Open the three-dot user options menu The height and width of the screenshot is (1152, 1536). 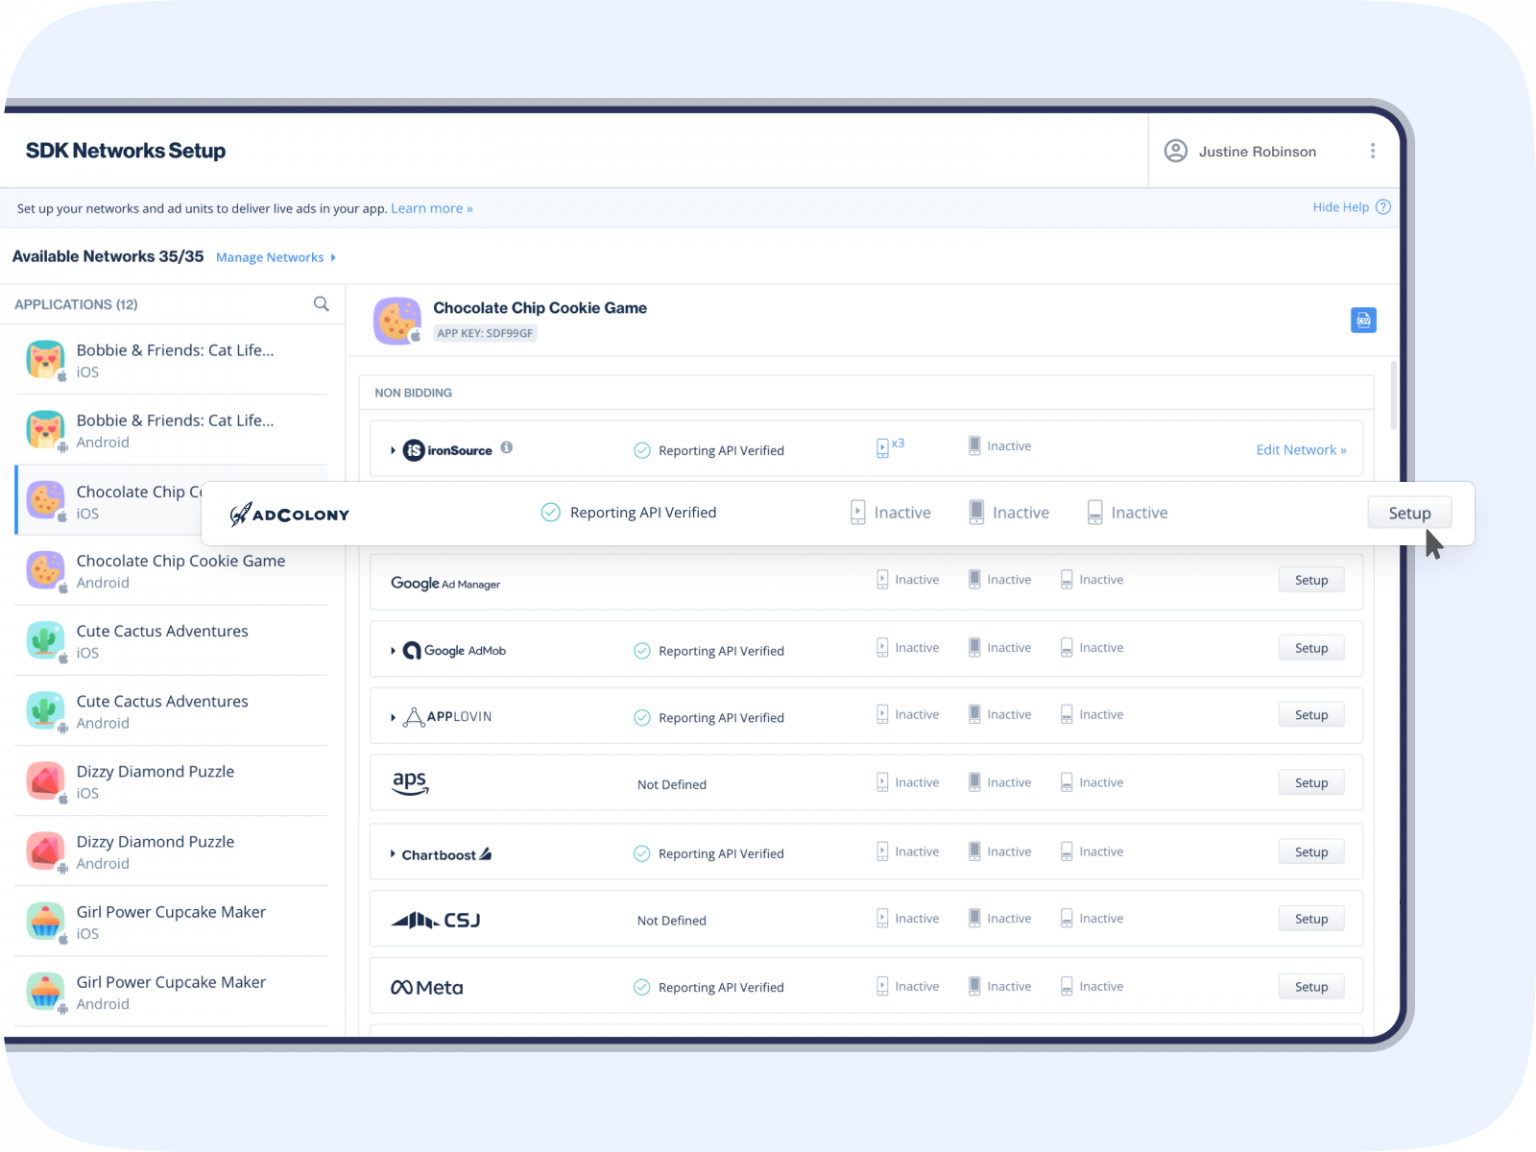[1372, 151]
